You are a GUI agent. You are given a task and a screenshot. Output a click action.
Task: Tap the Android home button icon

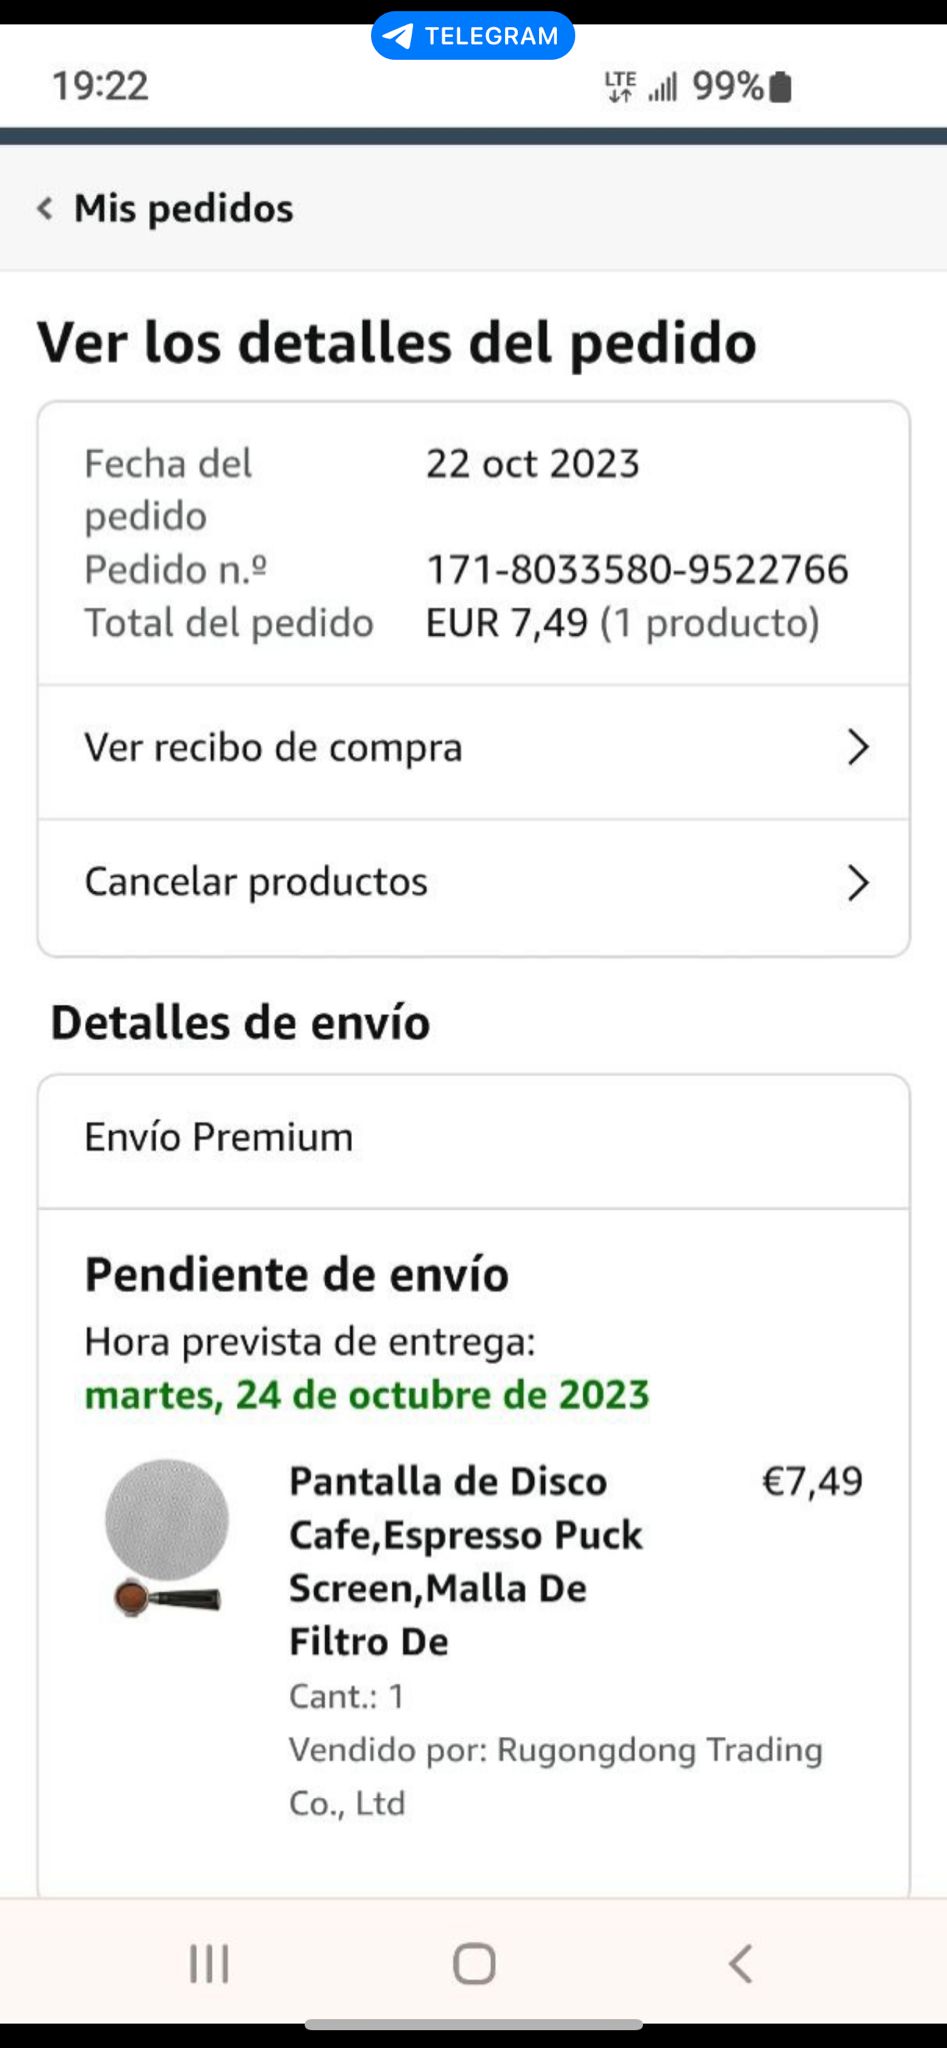[x=474, y=1963]
